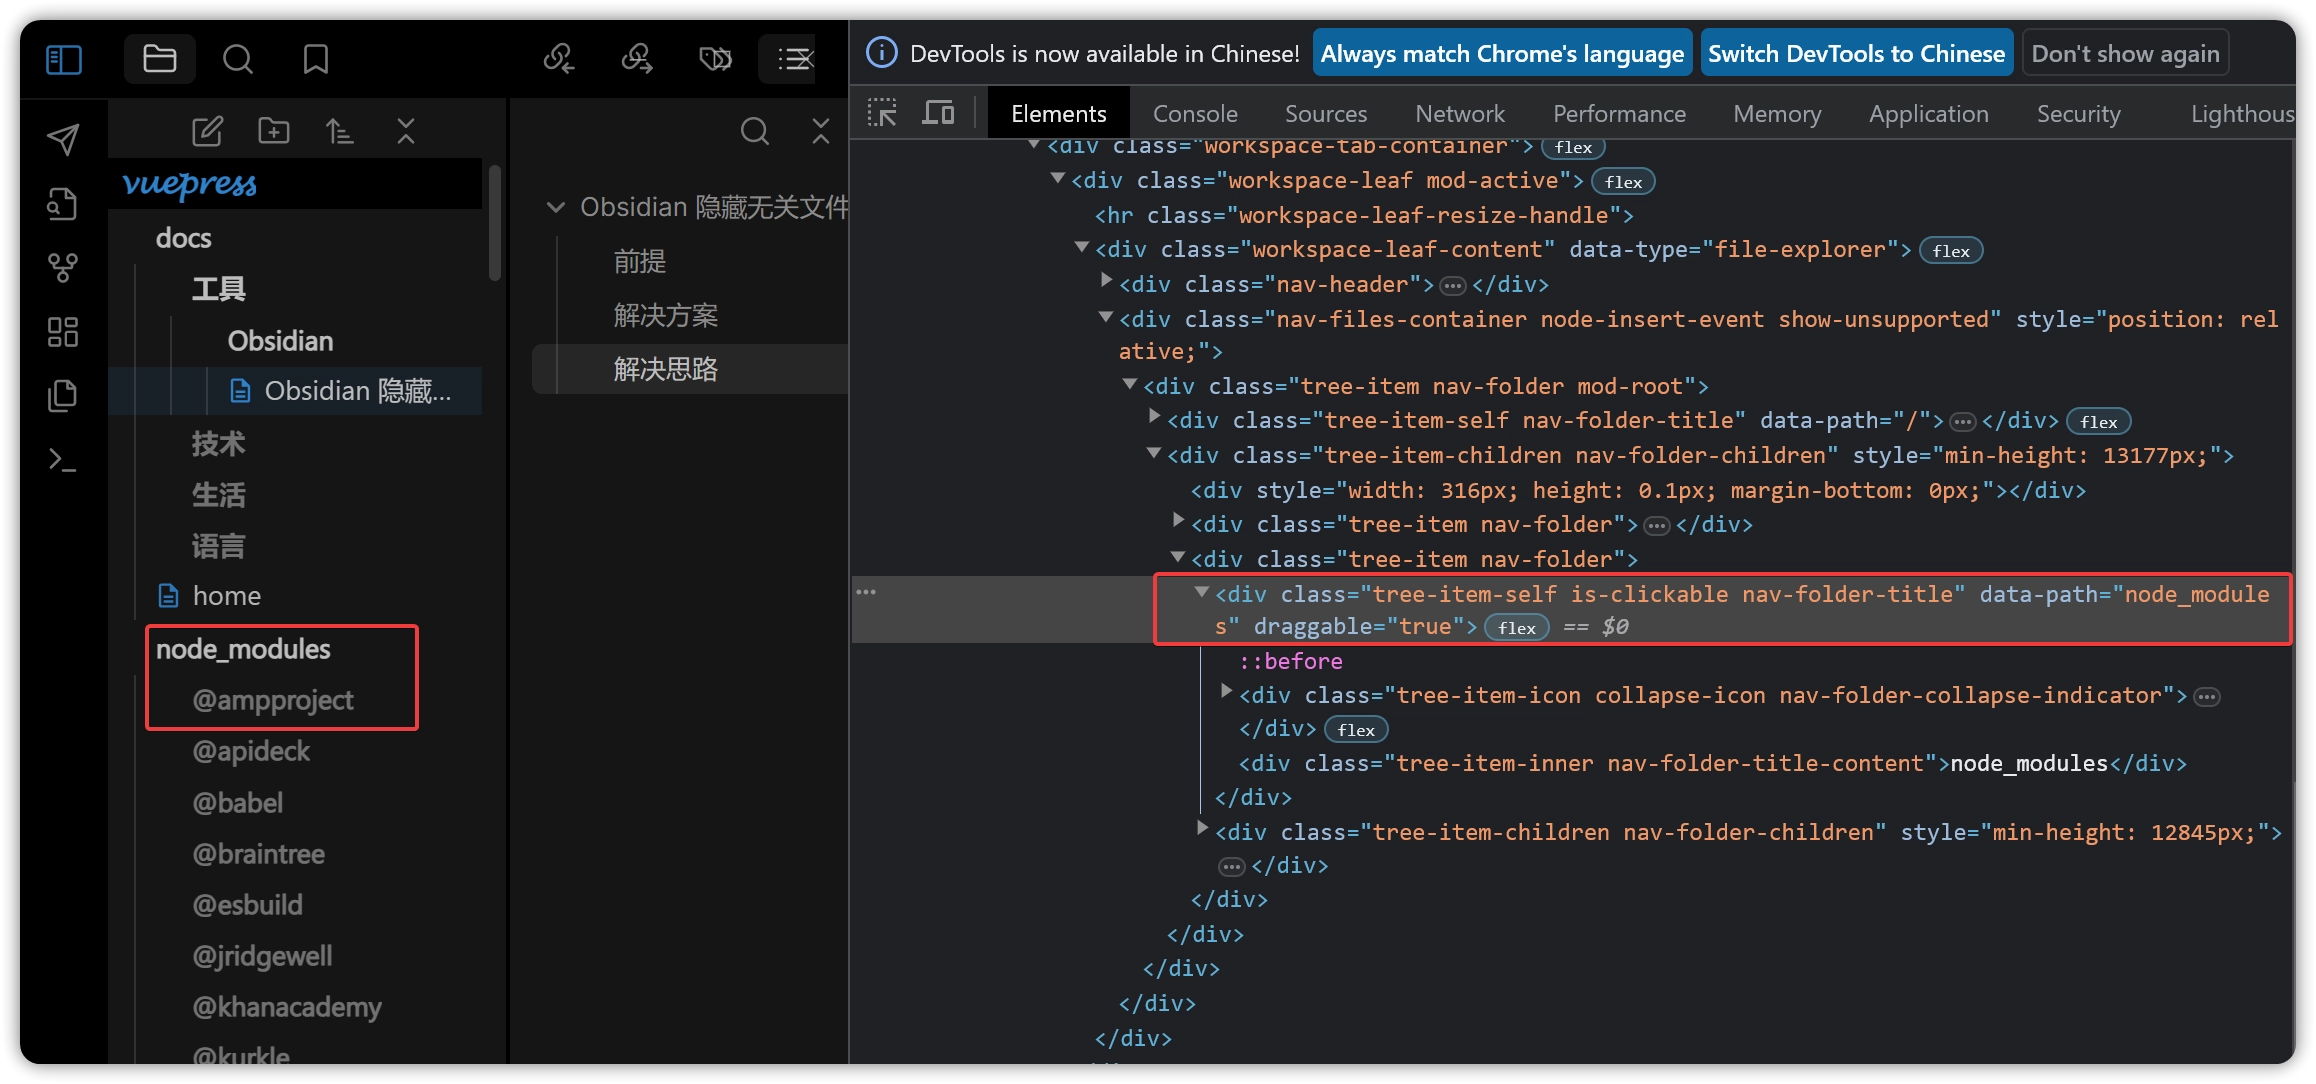Switch to the Application tab
The width and height of the screenshot is (2316, 1084).
click(1929, 114)
